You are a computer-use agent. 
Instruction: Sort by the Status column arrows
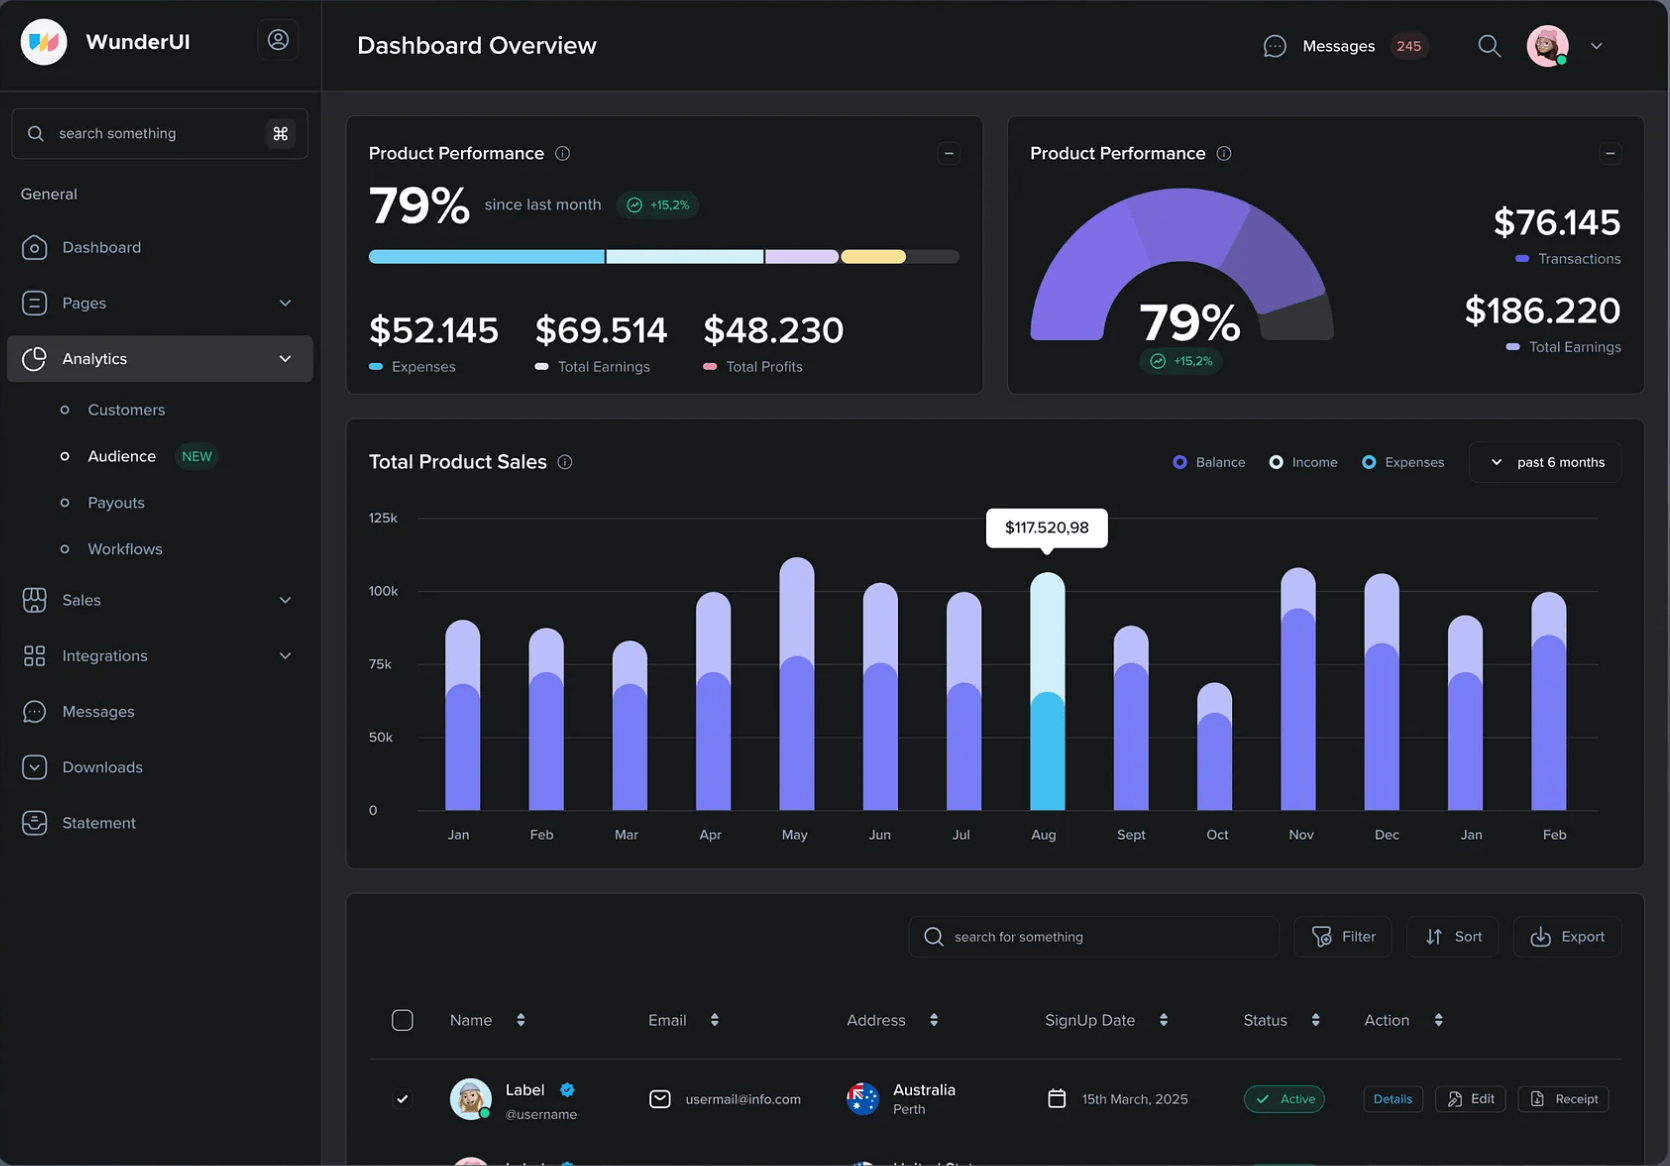coord(1315,1020)
